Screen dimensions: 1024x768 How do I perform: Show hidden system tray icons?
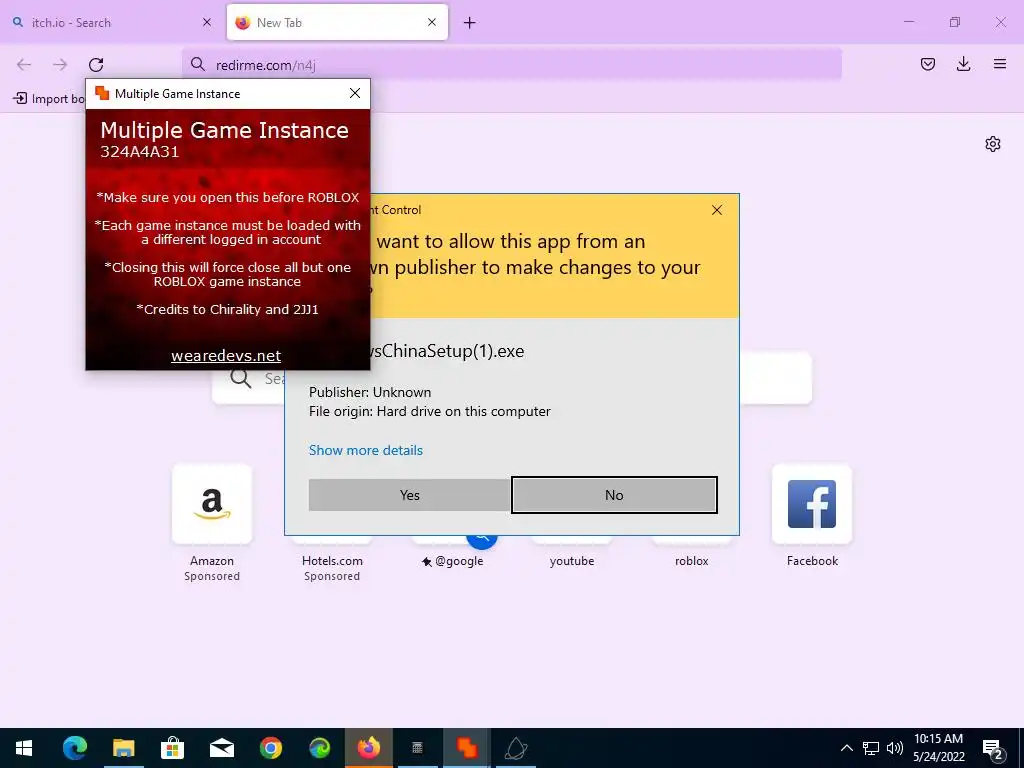pyautogui.click(x=846, y=748)
